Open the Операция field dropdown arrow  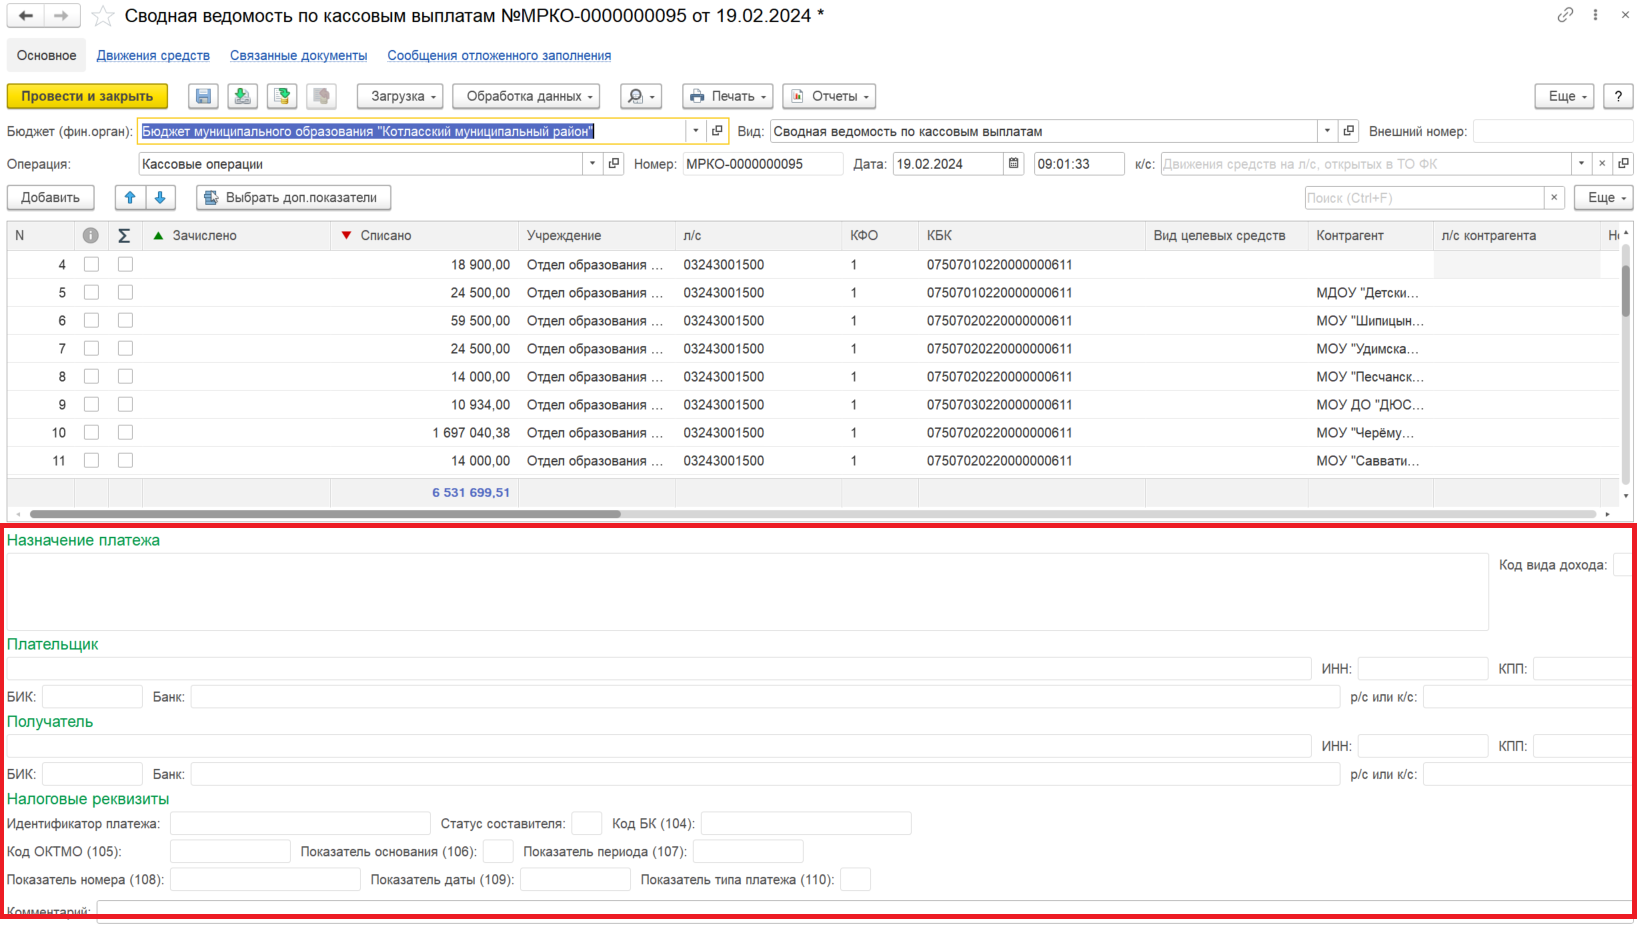tap(592, 163)
